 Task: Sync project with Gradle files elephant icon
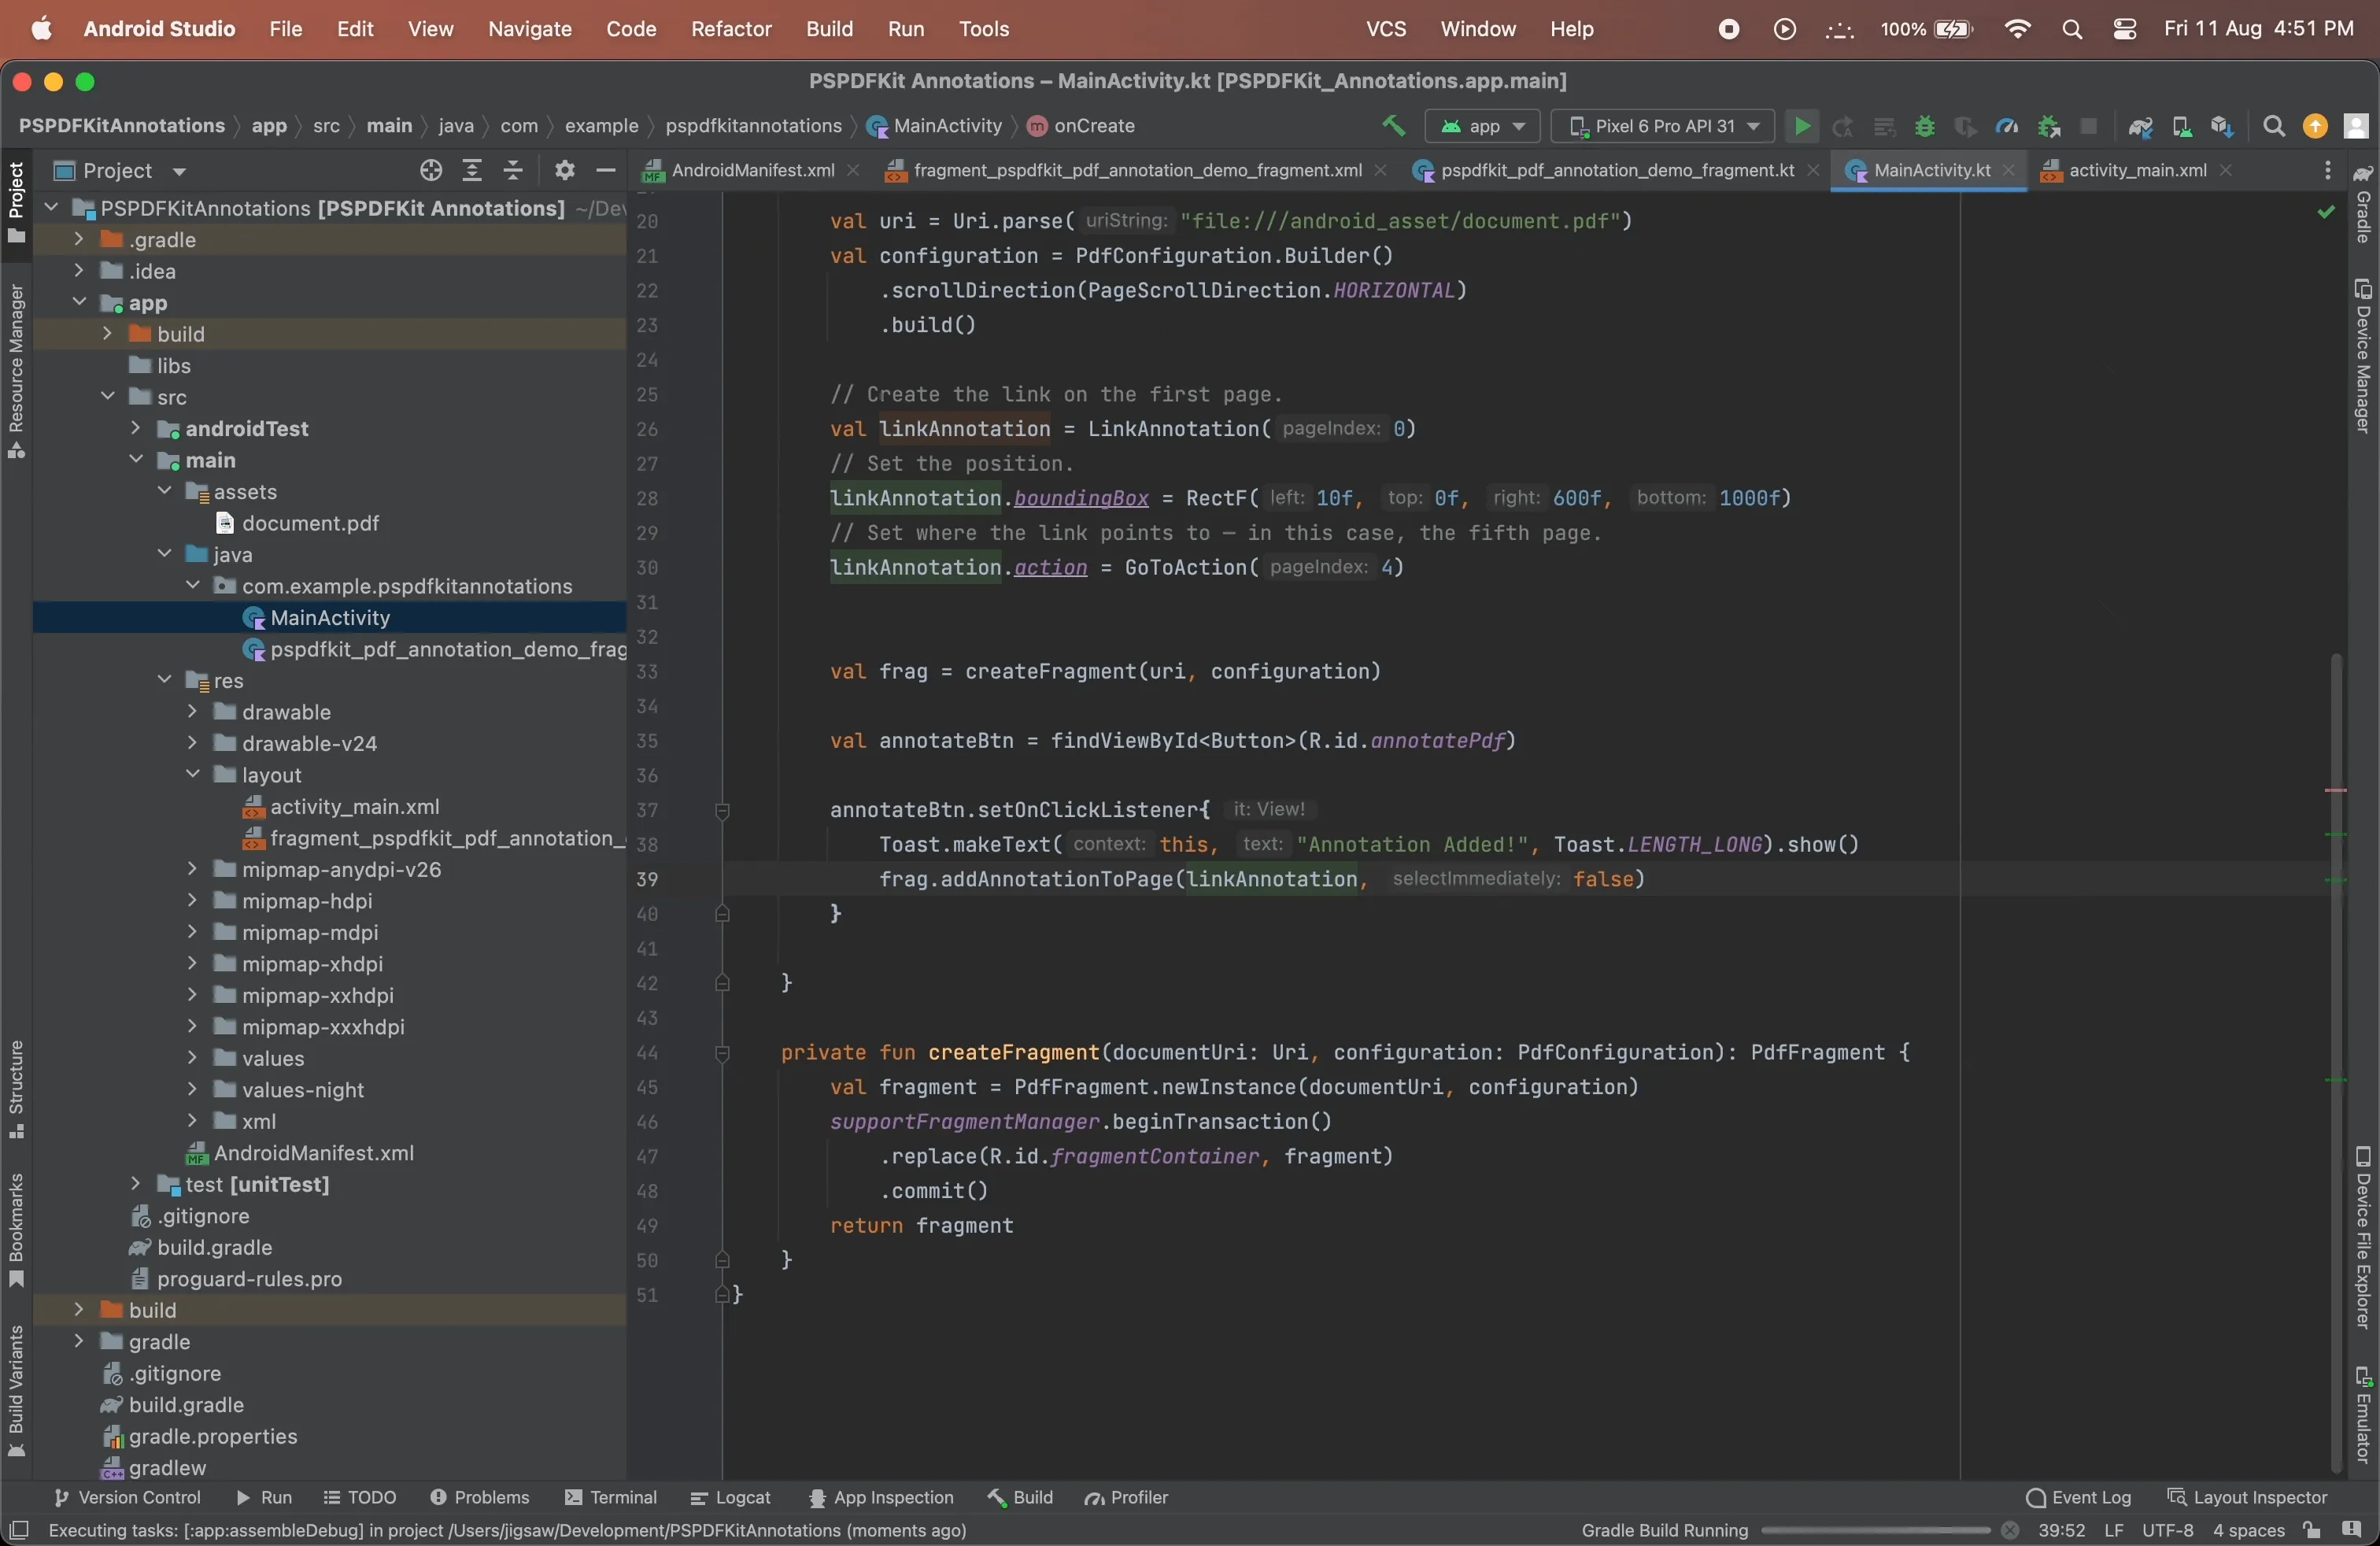(2140, 126)
